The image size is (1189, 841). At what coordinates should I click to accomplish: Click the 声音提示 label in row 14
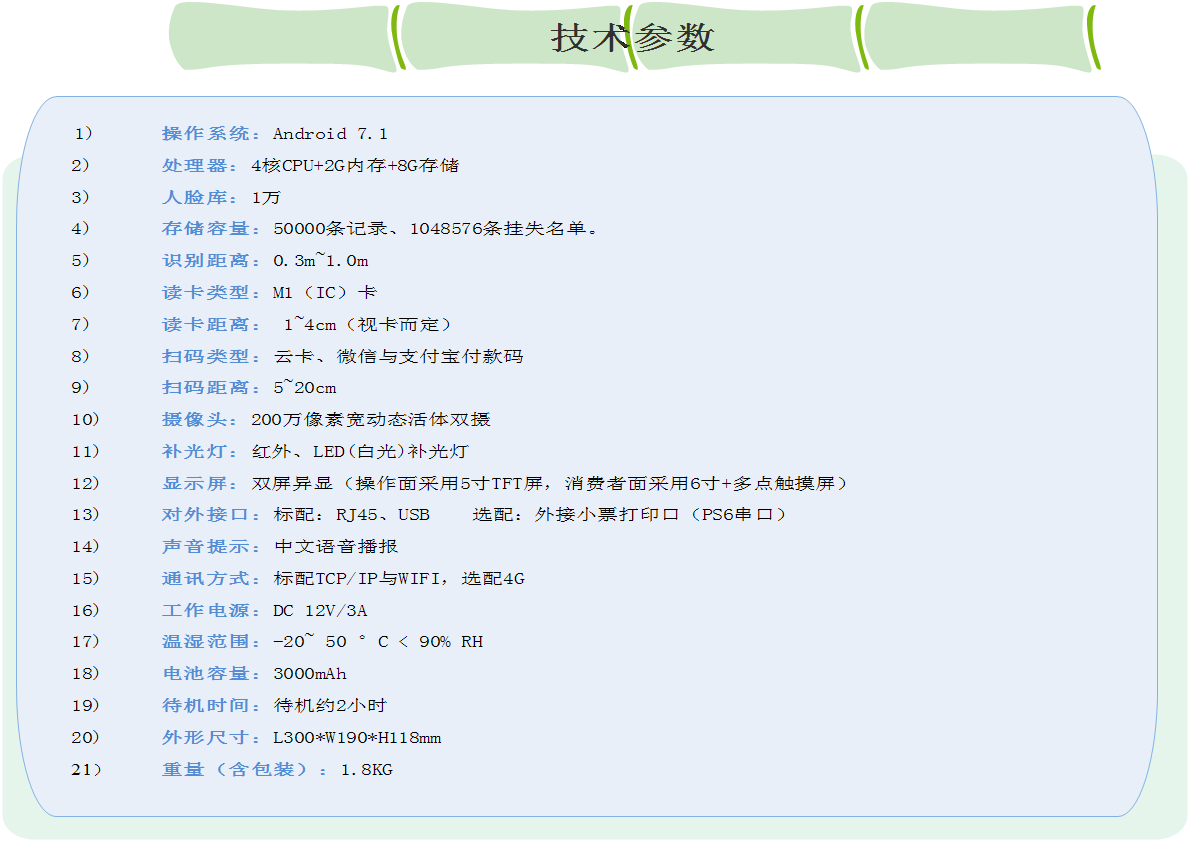point(205,546)
